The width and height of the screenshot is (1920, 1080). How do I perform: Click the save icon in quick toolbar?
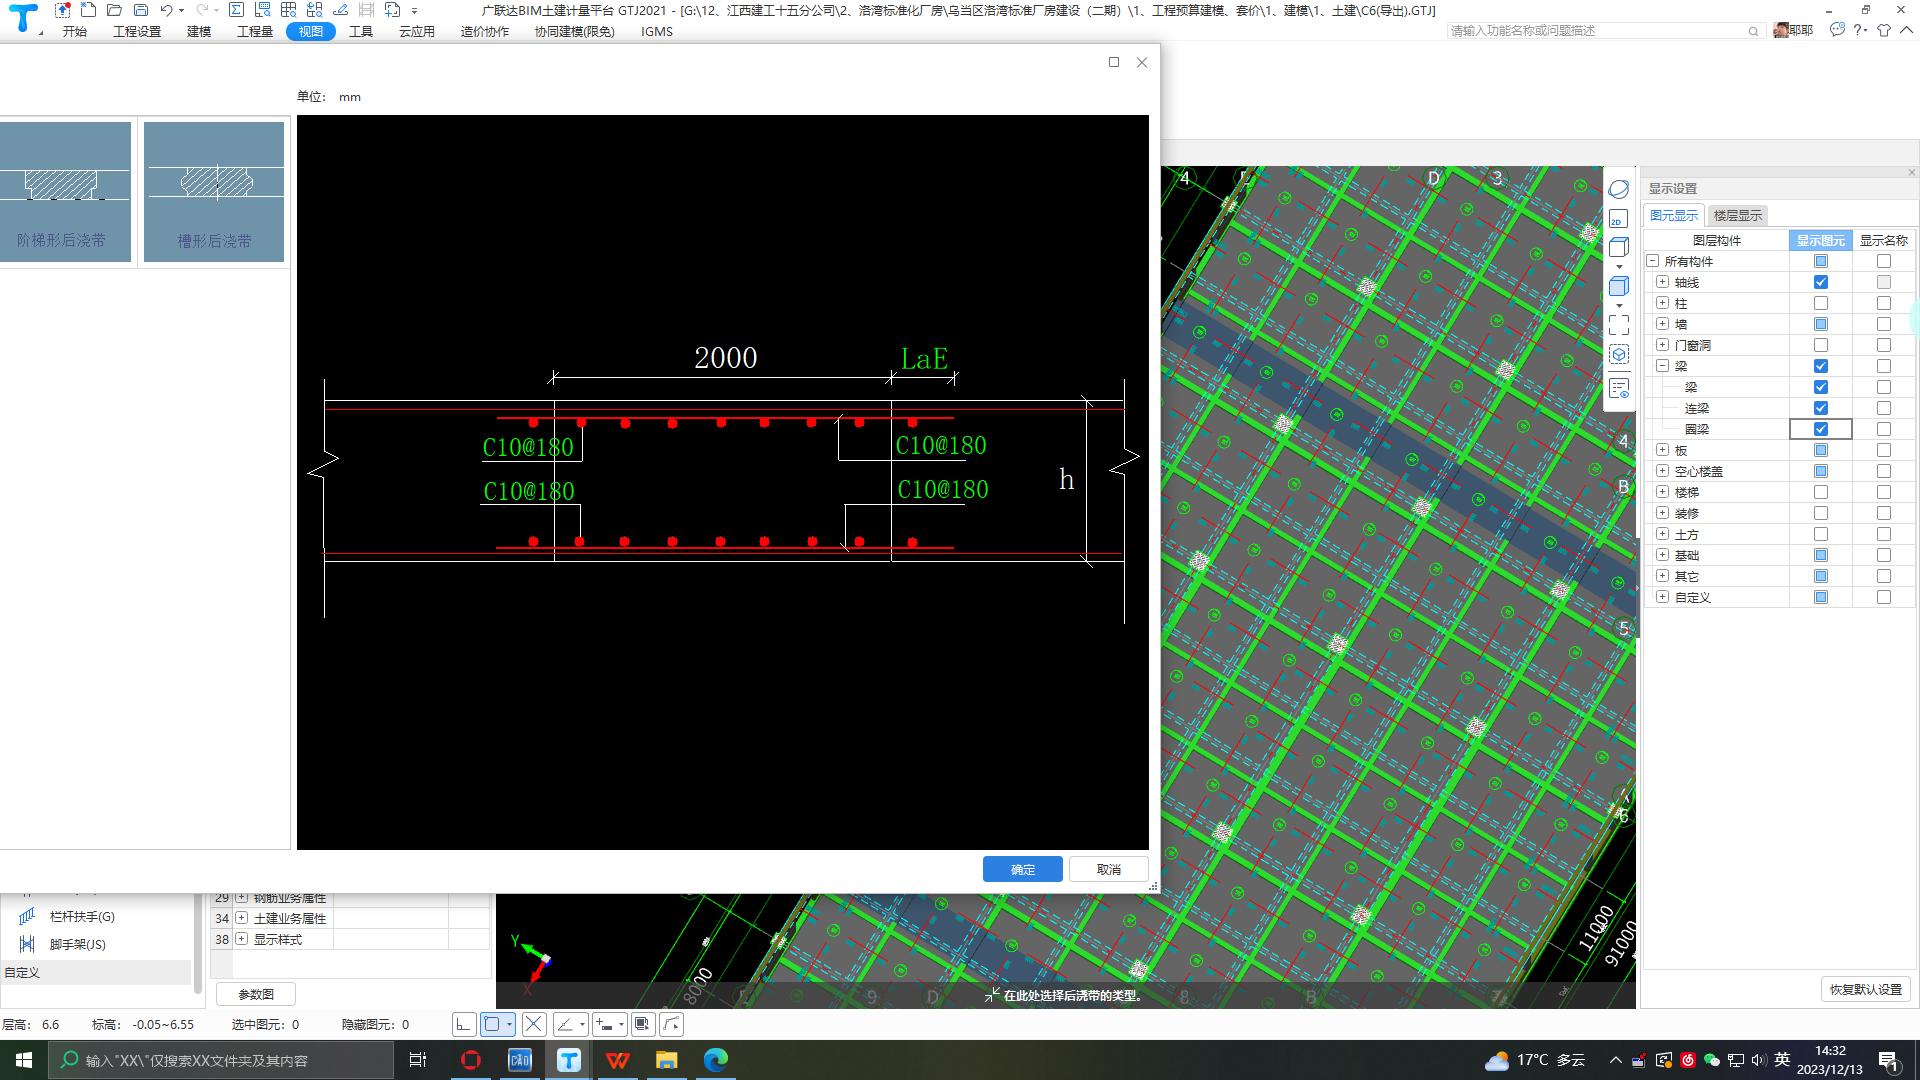tap(141, 10)
